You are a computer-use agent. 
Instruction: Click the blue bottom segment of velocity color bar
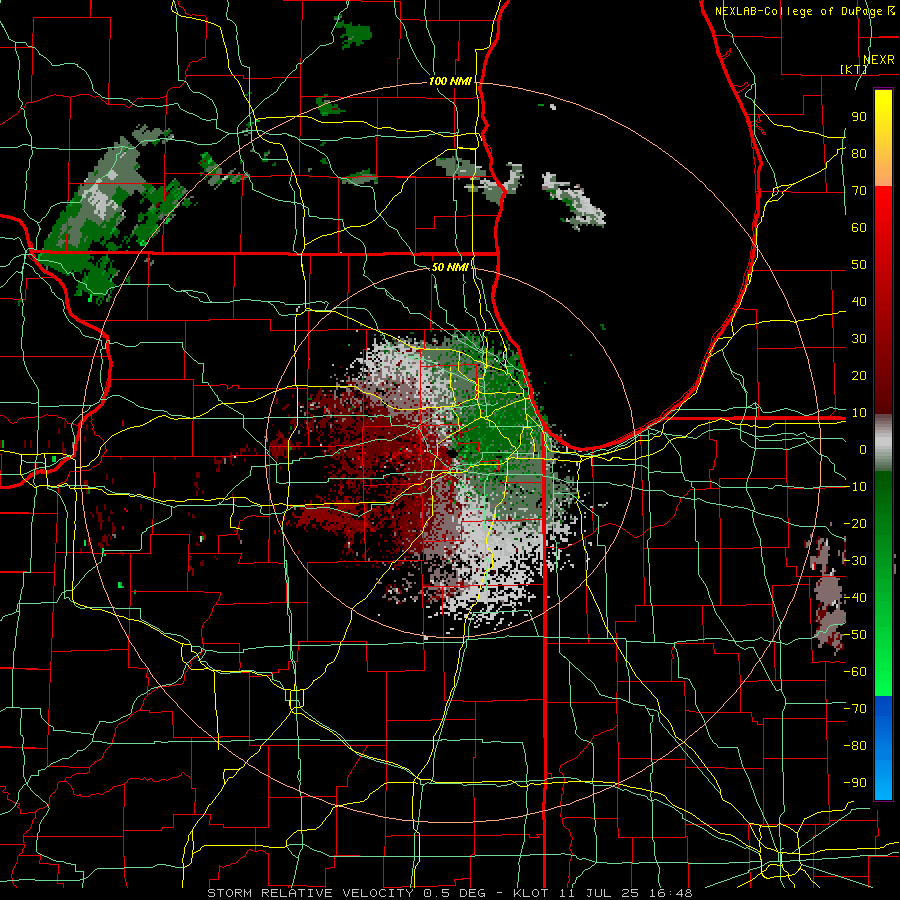point(883,748)
